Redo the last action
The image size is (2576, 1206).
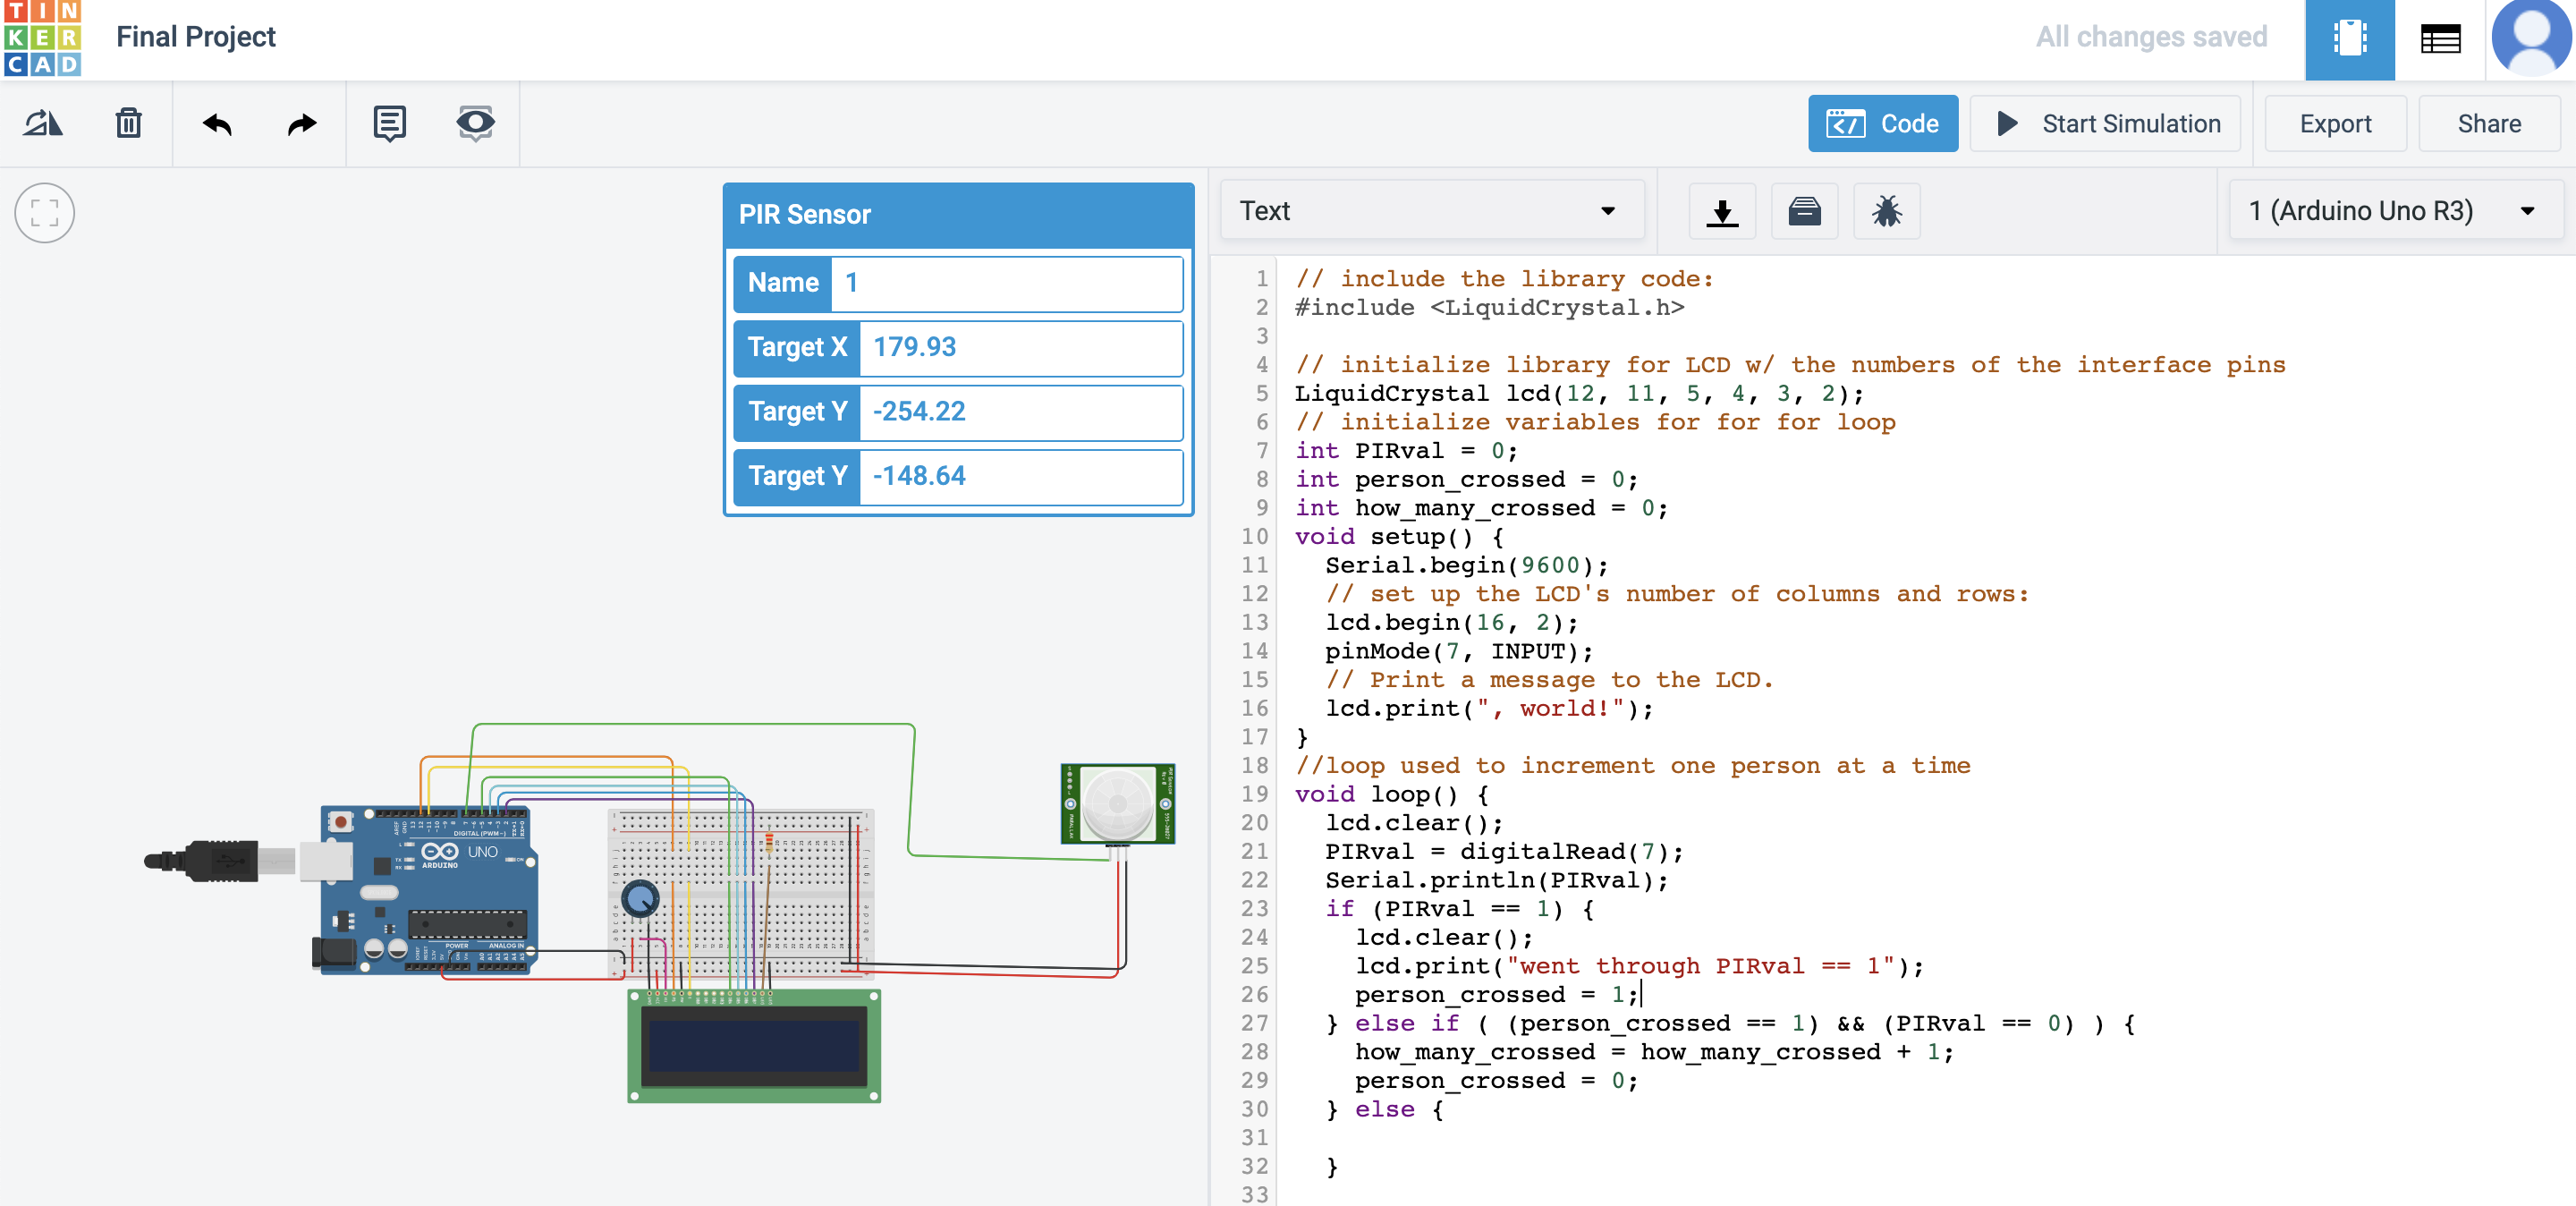tap(301, 123)
